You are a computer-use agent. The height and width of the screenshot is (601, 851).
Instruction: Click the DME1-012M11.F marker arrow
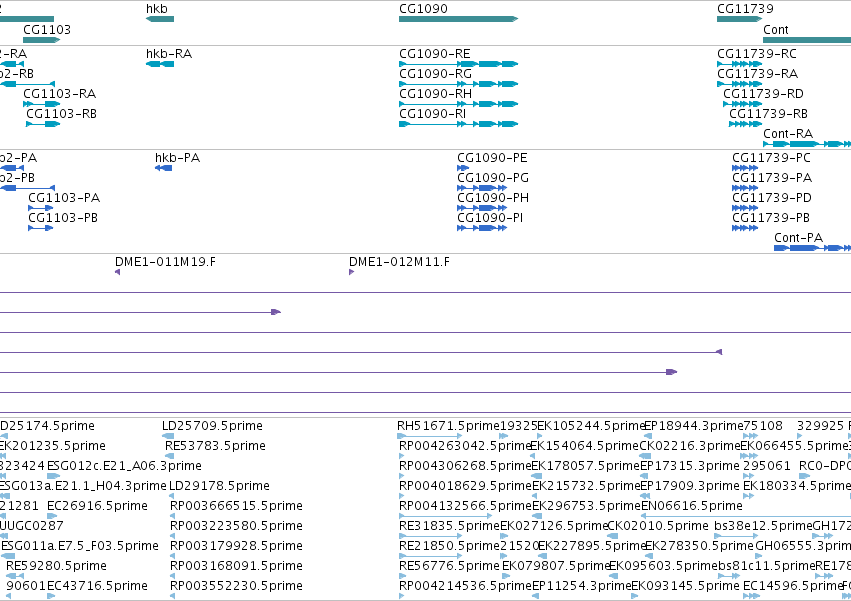[352, 273]
